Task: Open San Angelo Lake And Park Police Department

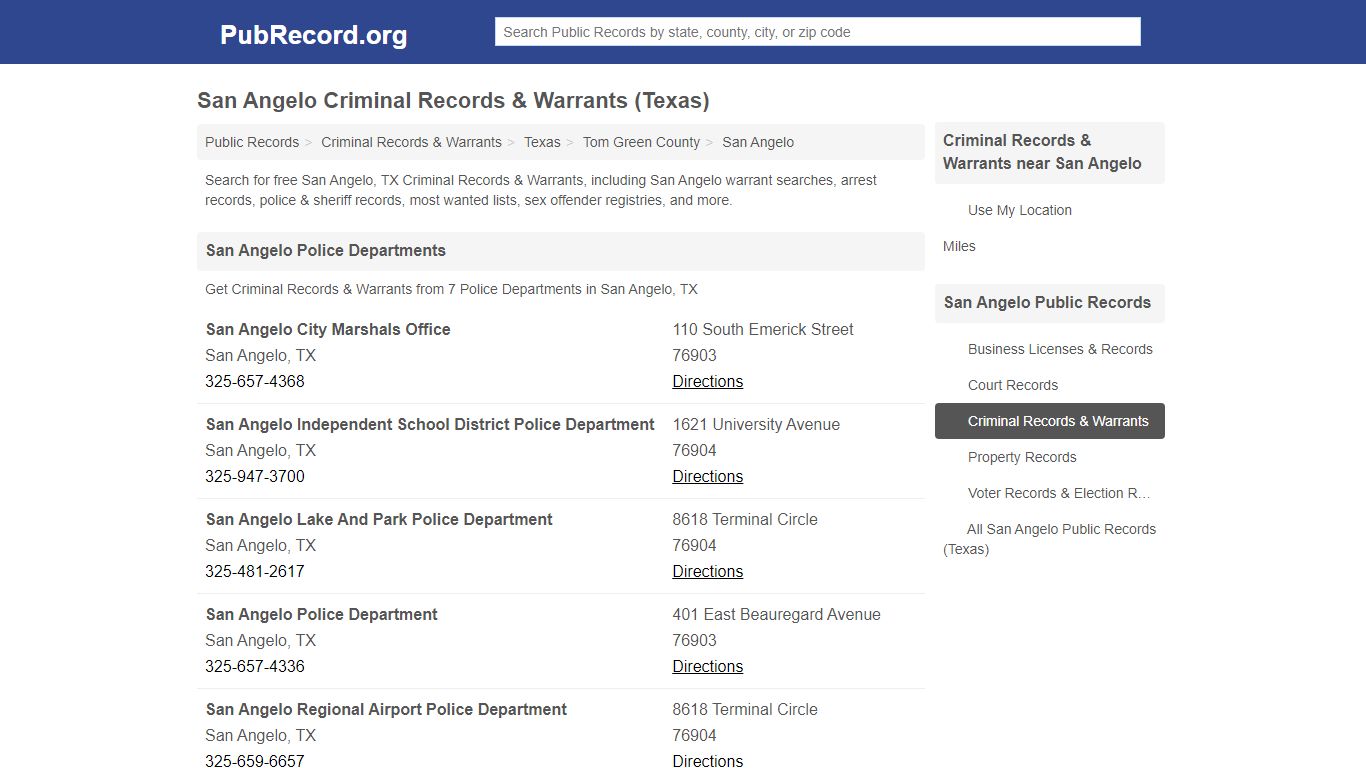Action: 379,519
